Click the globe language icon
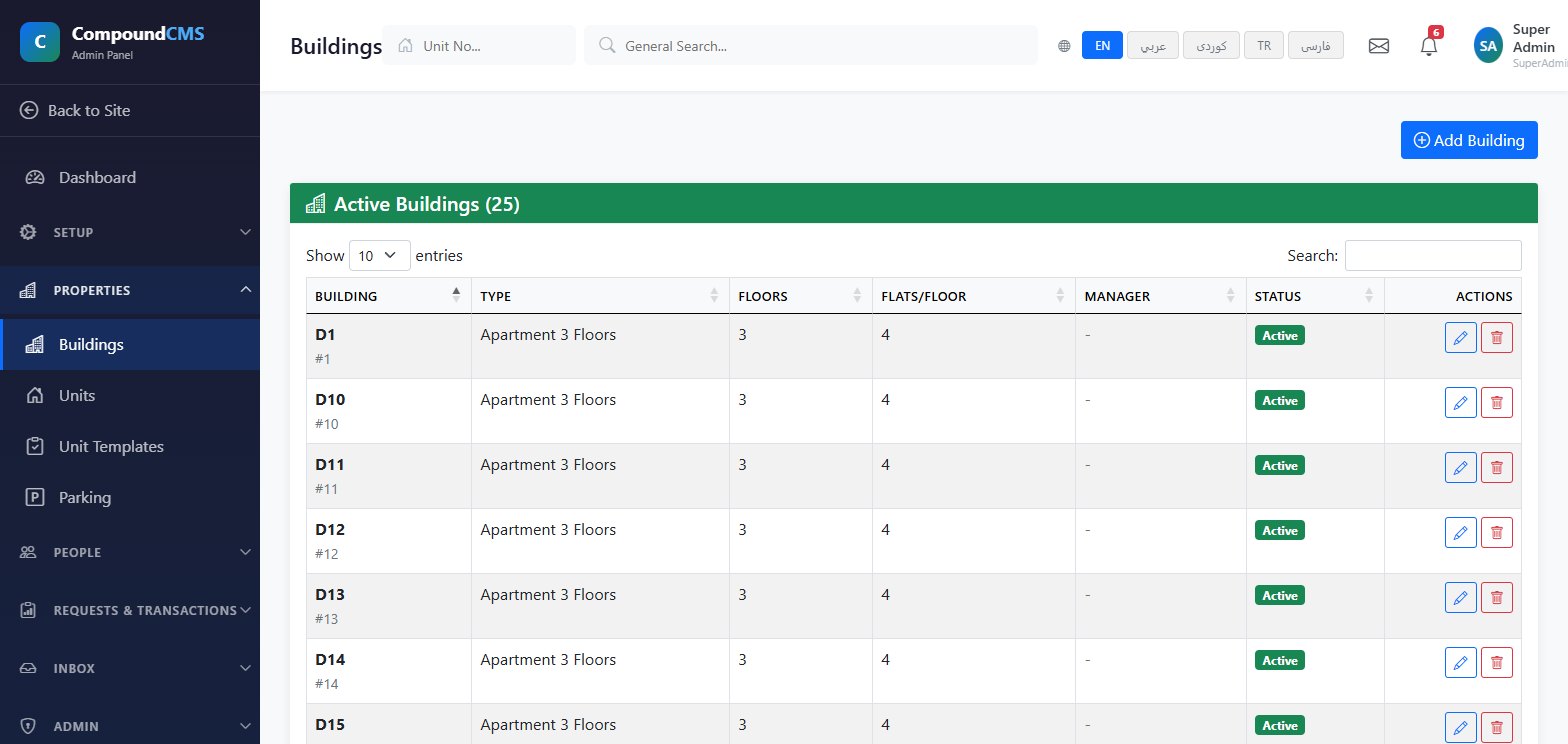This screenshot has height=744, width=1568. coord(1064,46)
